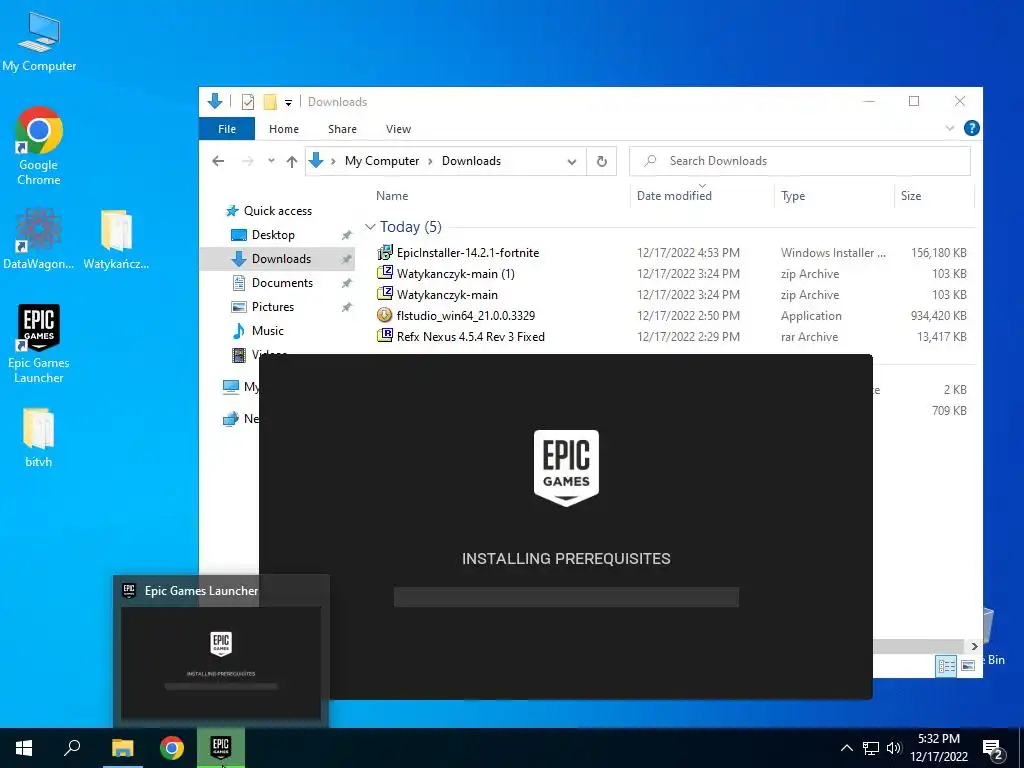Select the Watykańcz folder on desktop
Screen dimensions: 1024x768
coord(116,238)
